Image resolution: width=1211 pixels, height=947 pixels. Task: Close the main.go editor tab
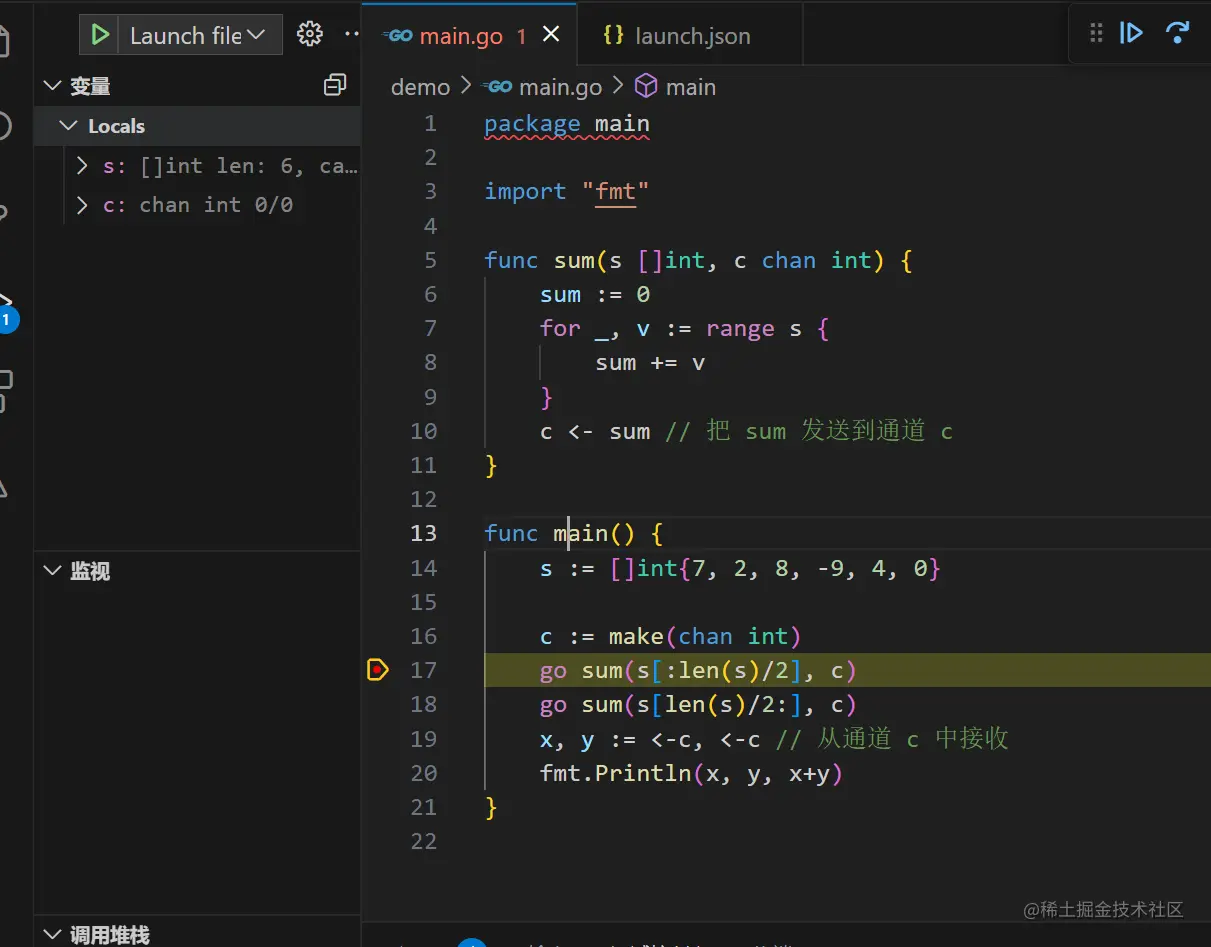[x=550, y=35]
